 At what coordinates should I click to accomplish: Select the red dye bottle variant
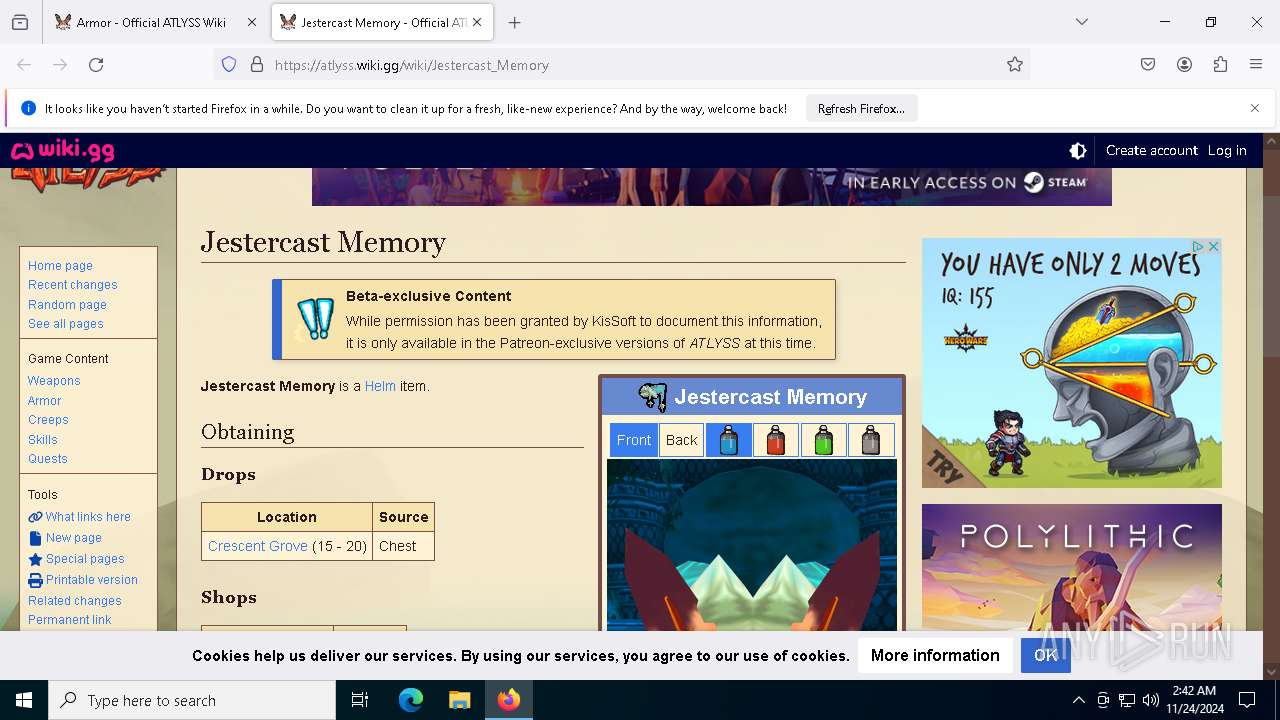click(776, 440)
